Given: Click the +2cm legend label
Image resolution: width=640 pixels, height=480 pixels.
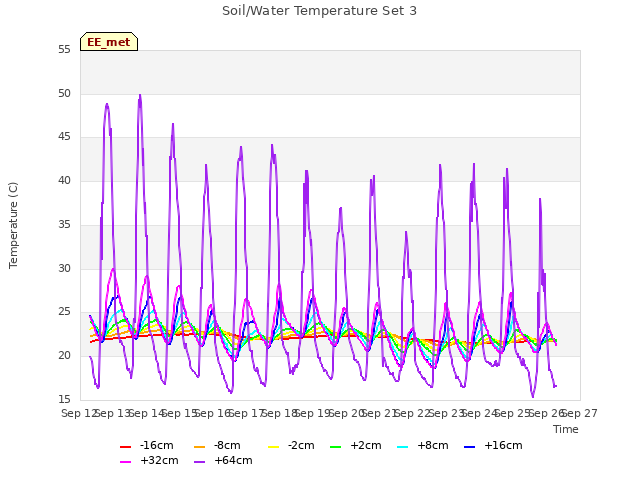Looking at the screenshot, I should pos(366,445).
